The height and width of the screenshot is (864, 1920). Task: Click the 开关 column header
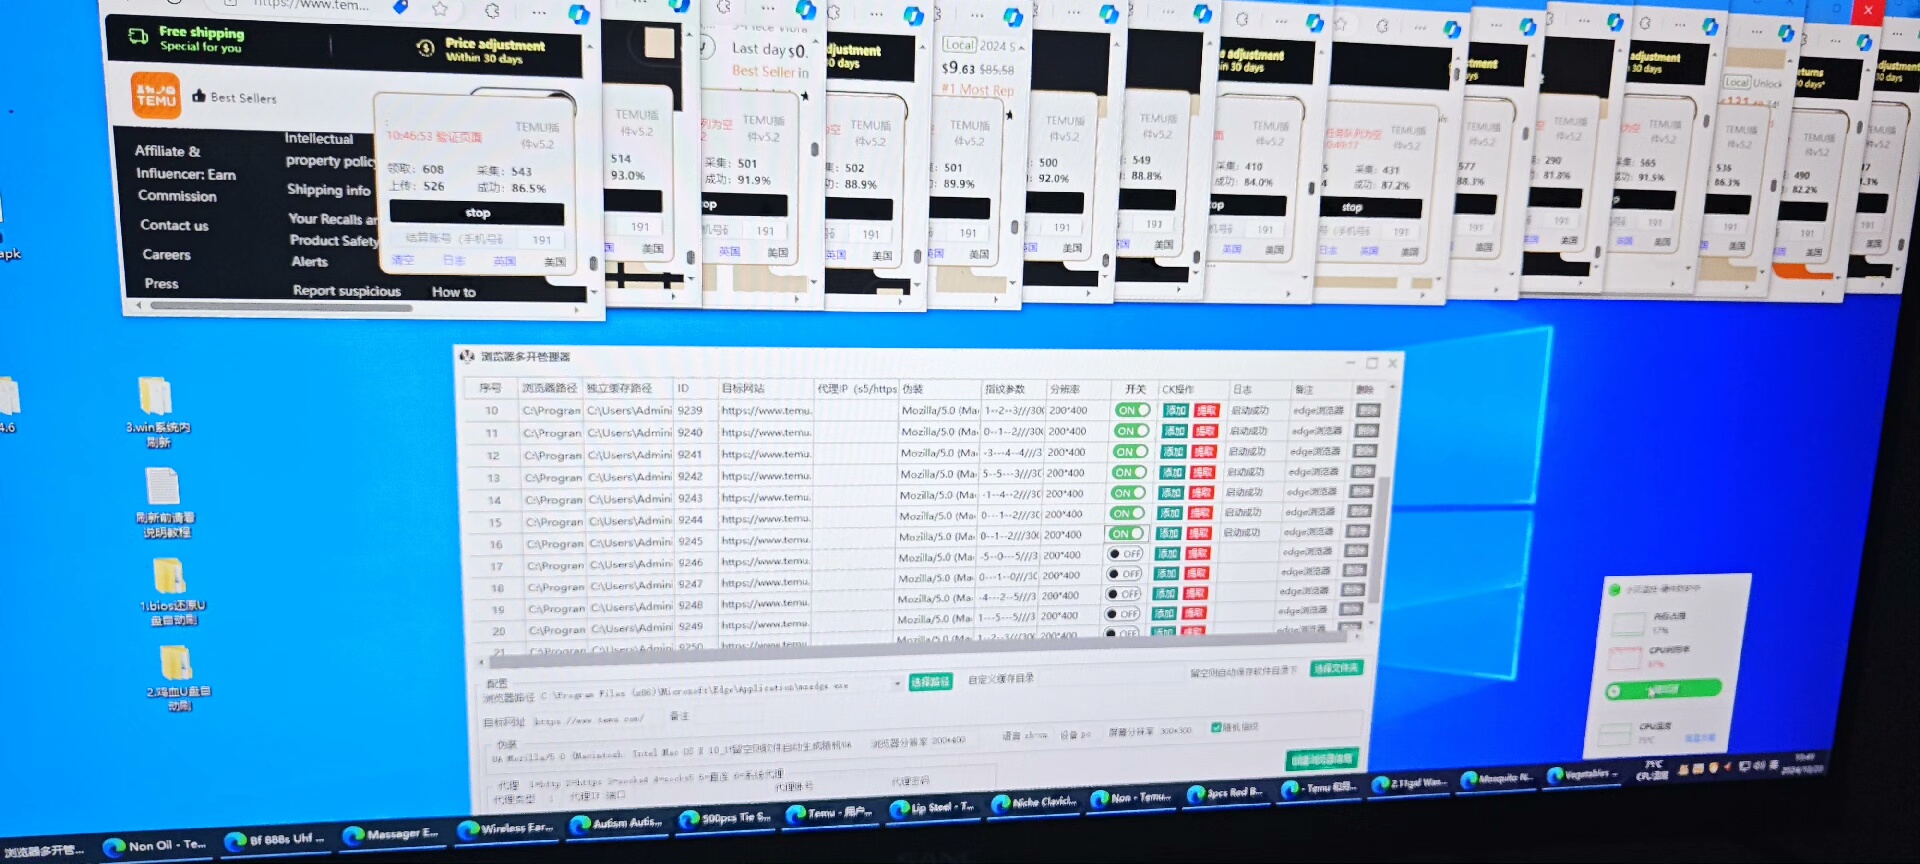pos(1135,389)
